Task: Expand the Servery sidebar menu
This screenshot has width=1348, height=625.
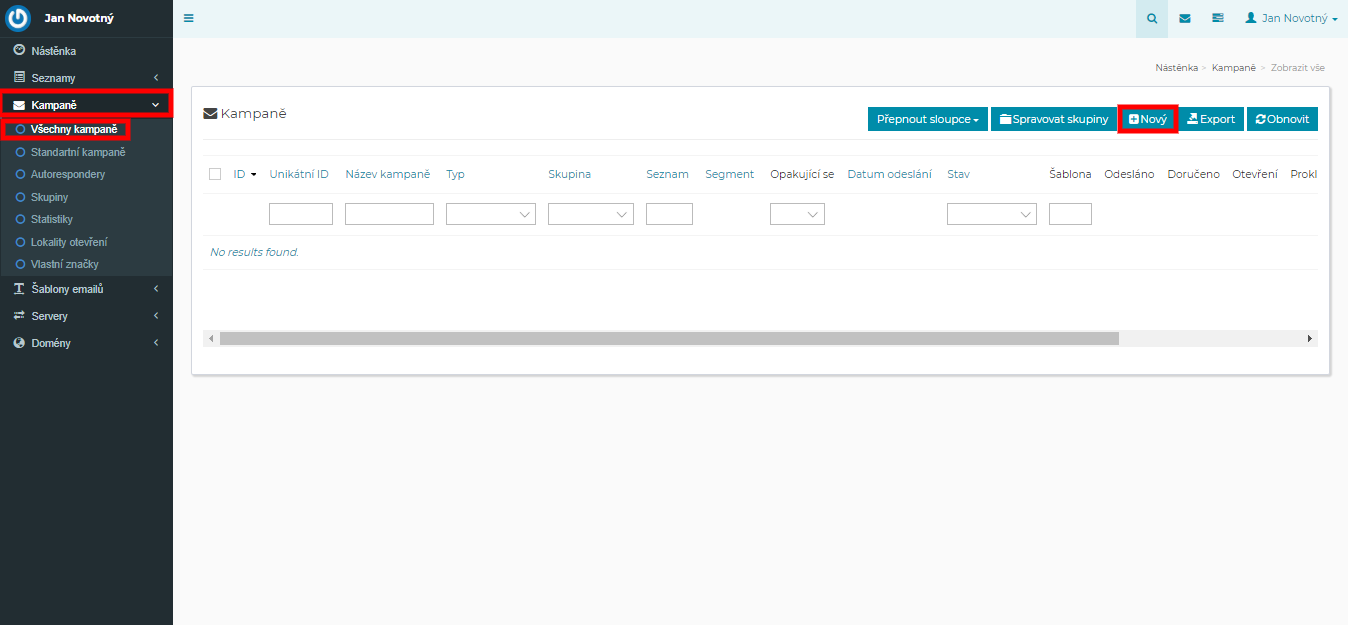Action: click(86, 316)
